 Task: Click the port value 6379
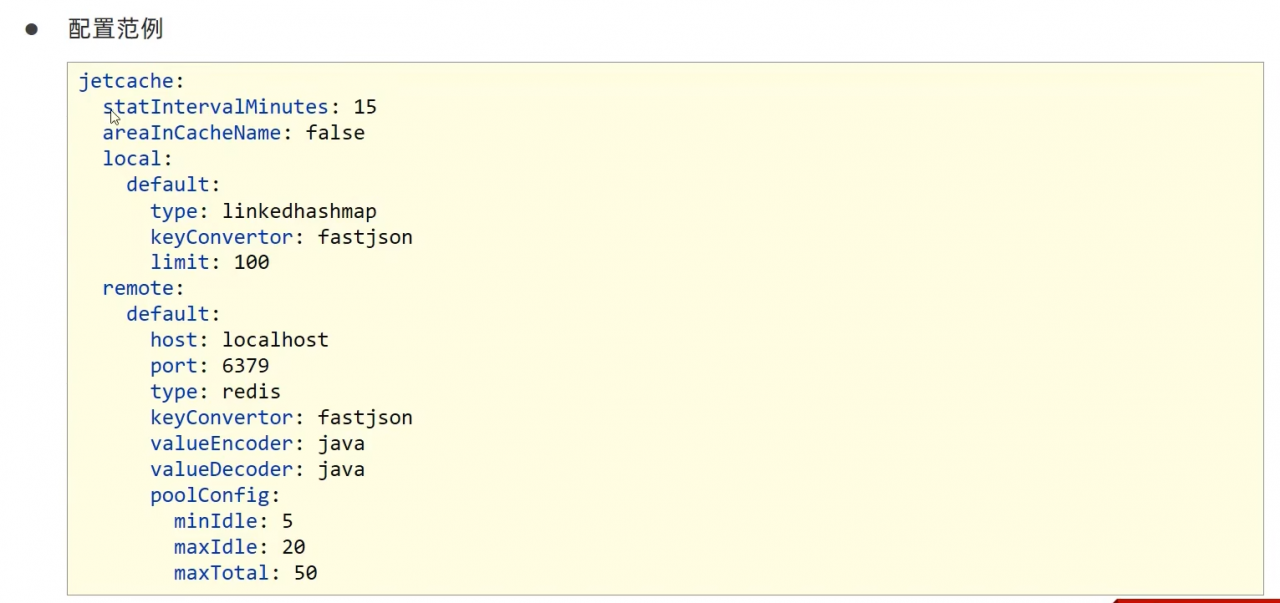pos(245,366)
